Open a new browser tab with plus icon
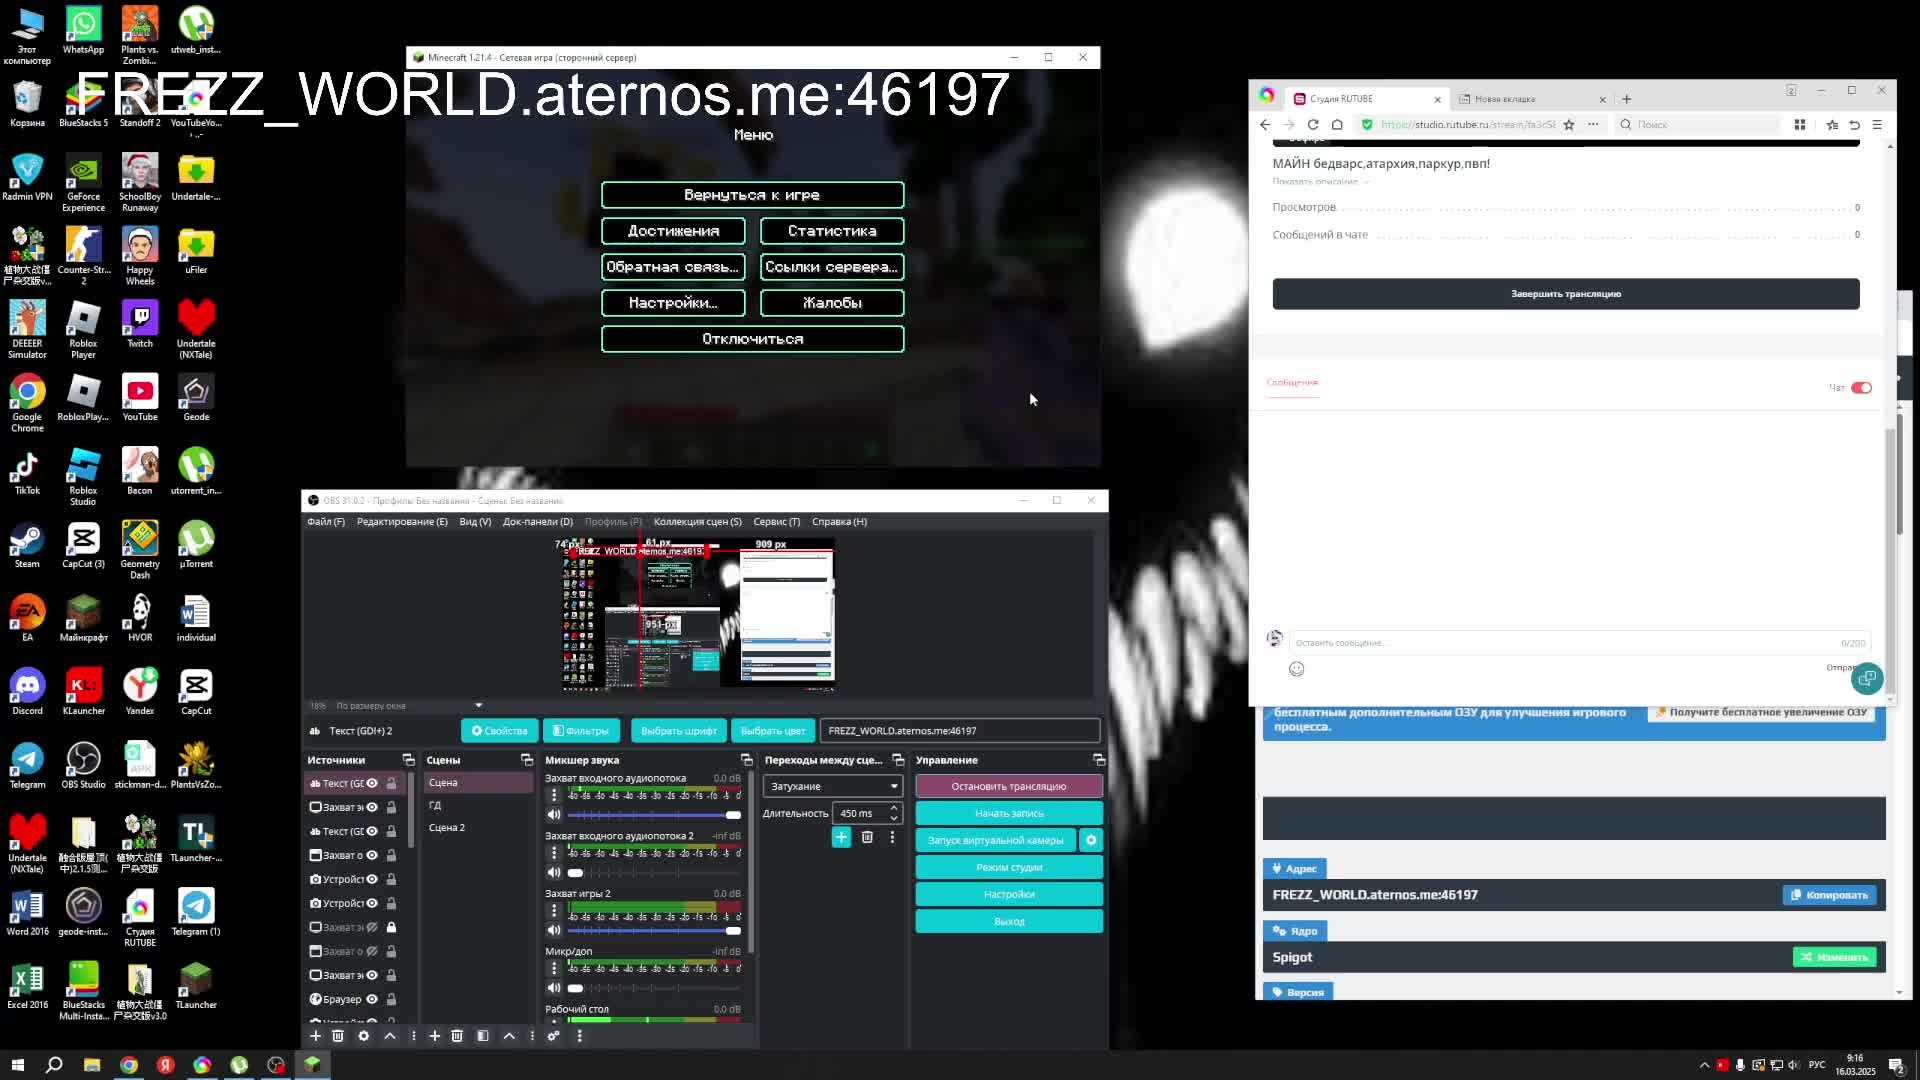The width and height of the screenshot is (1920, 1080). pos(1627,99)
